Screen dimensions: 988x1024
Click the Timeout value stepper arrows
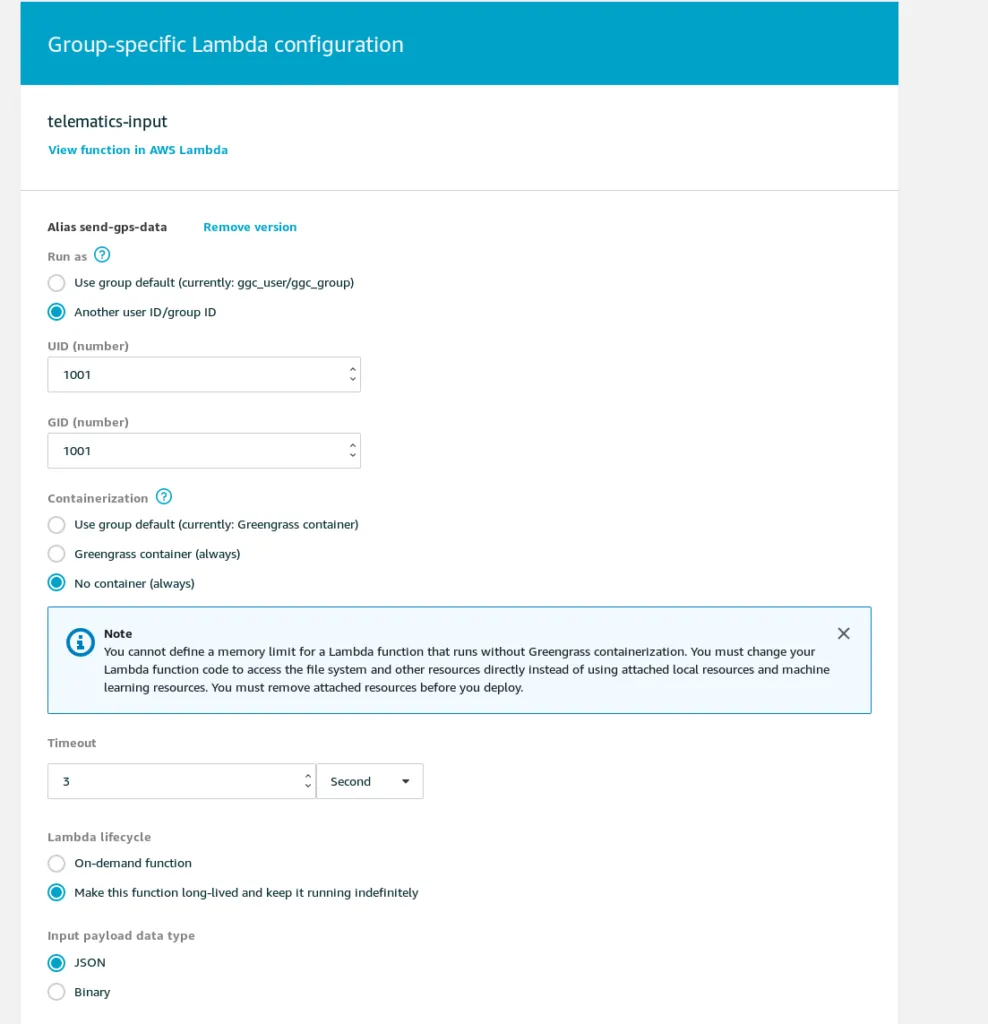[308, 781]
